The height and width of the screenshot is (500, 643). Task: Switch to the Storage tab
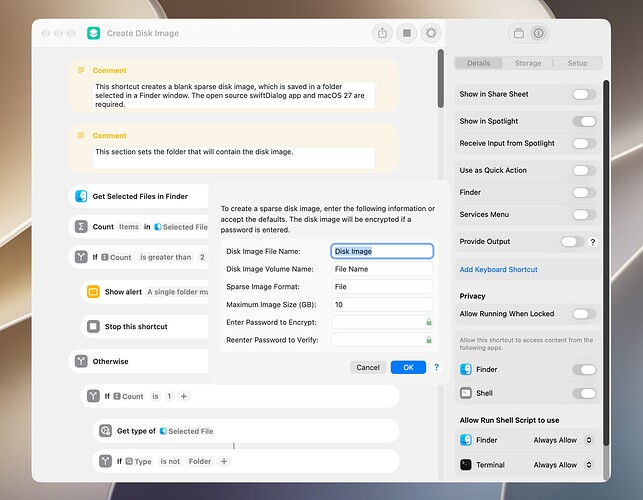[x=528, y=63]
